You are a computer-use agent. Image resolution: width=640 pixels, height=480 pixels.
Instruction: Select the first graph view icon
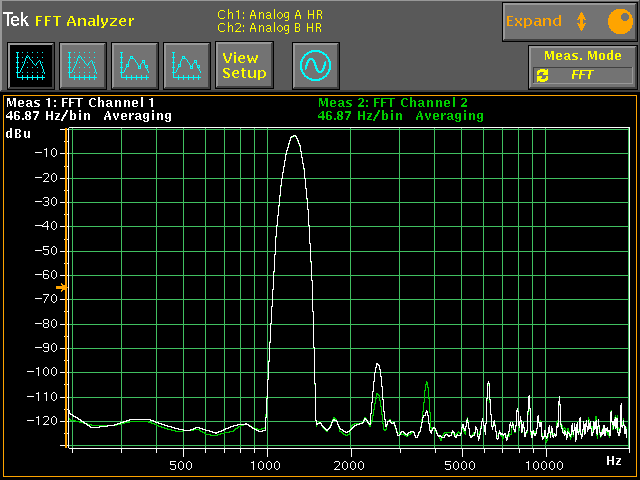pos(30,66)
